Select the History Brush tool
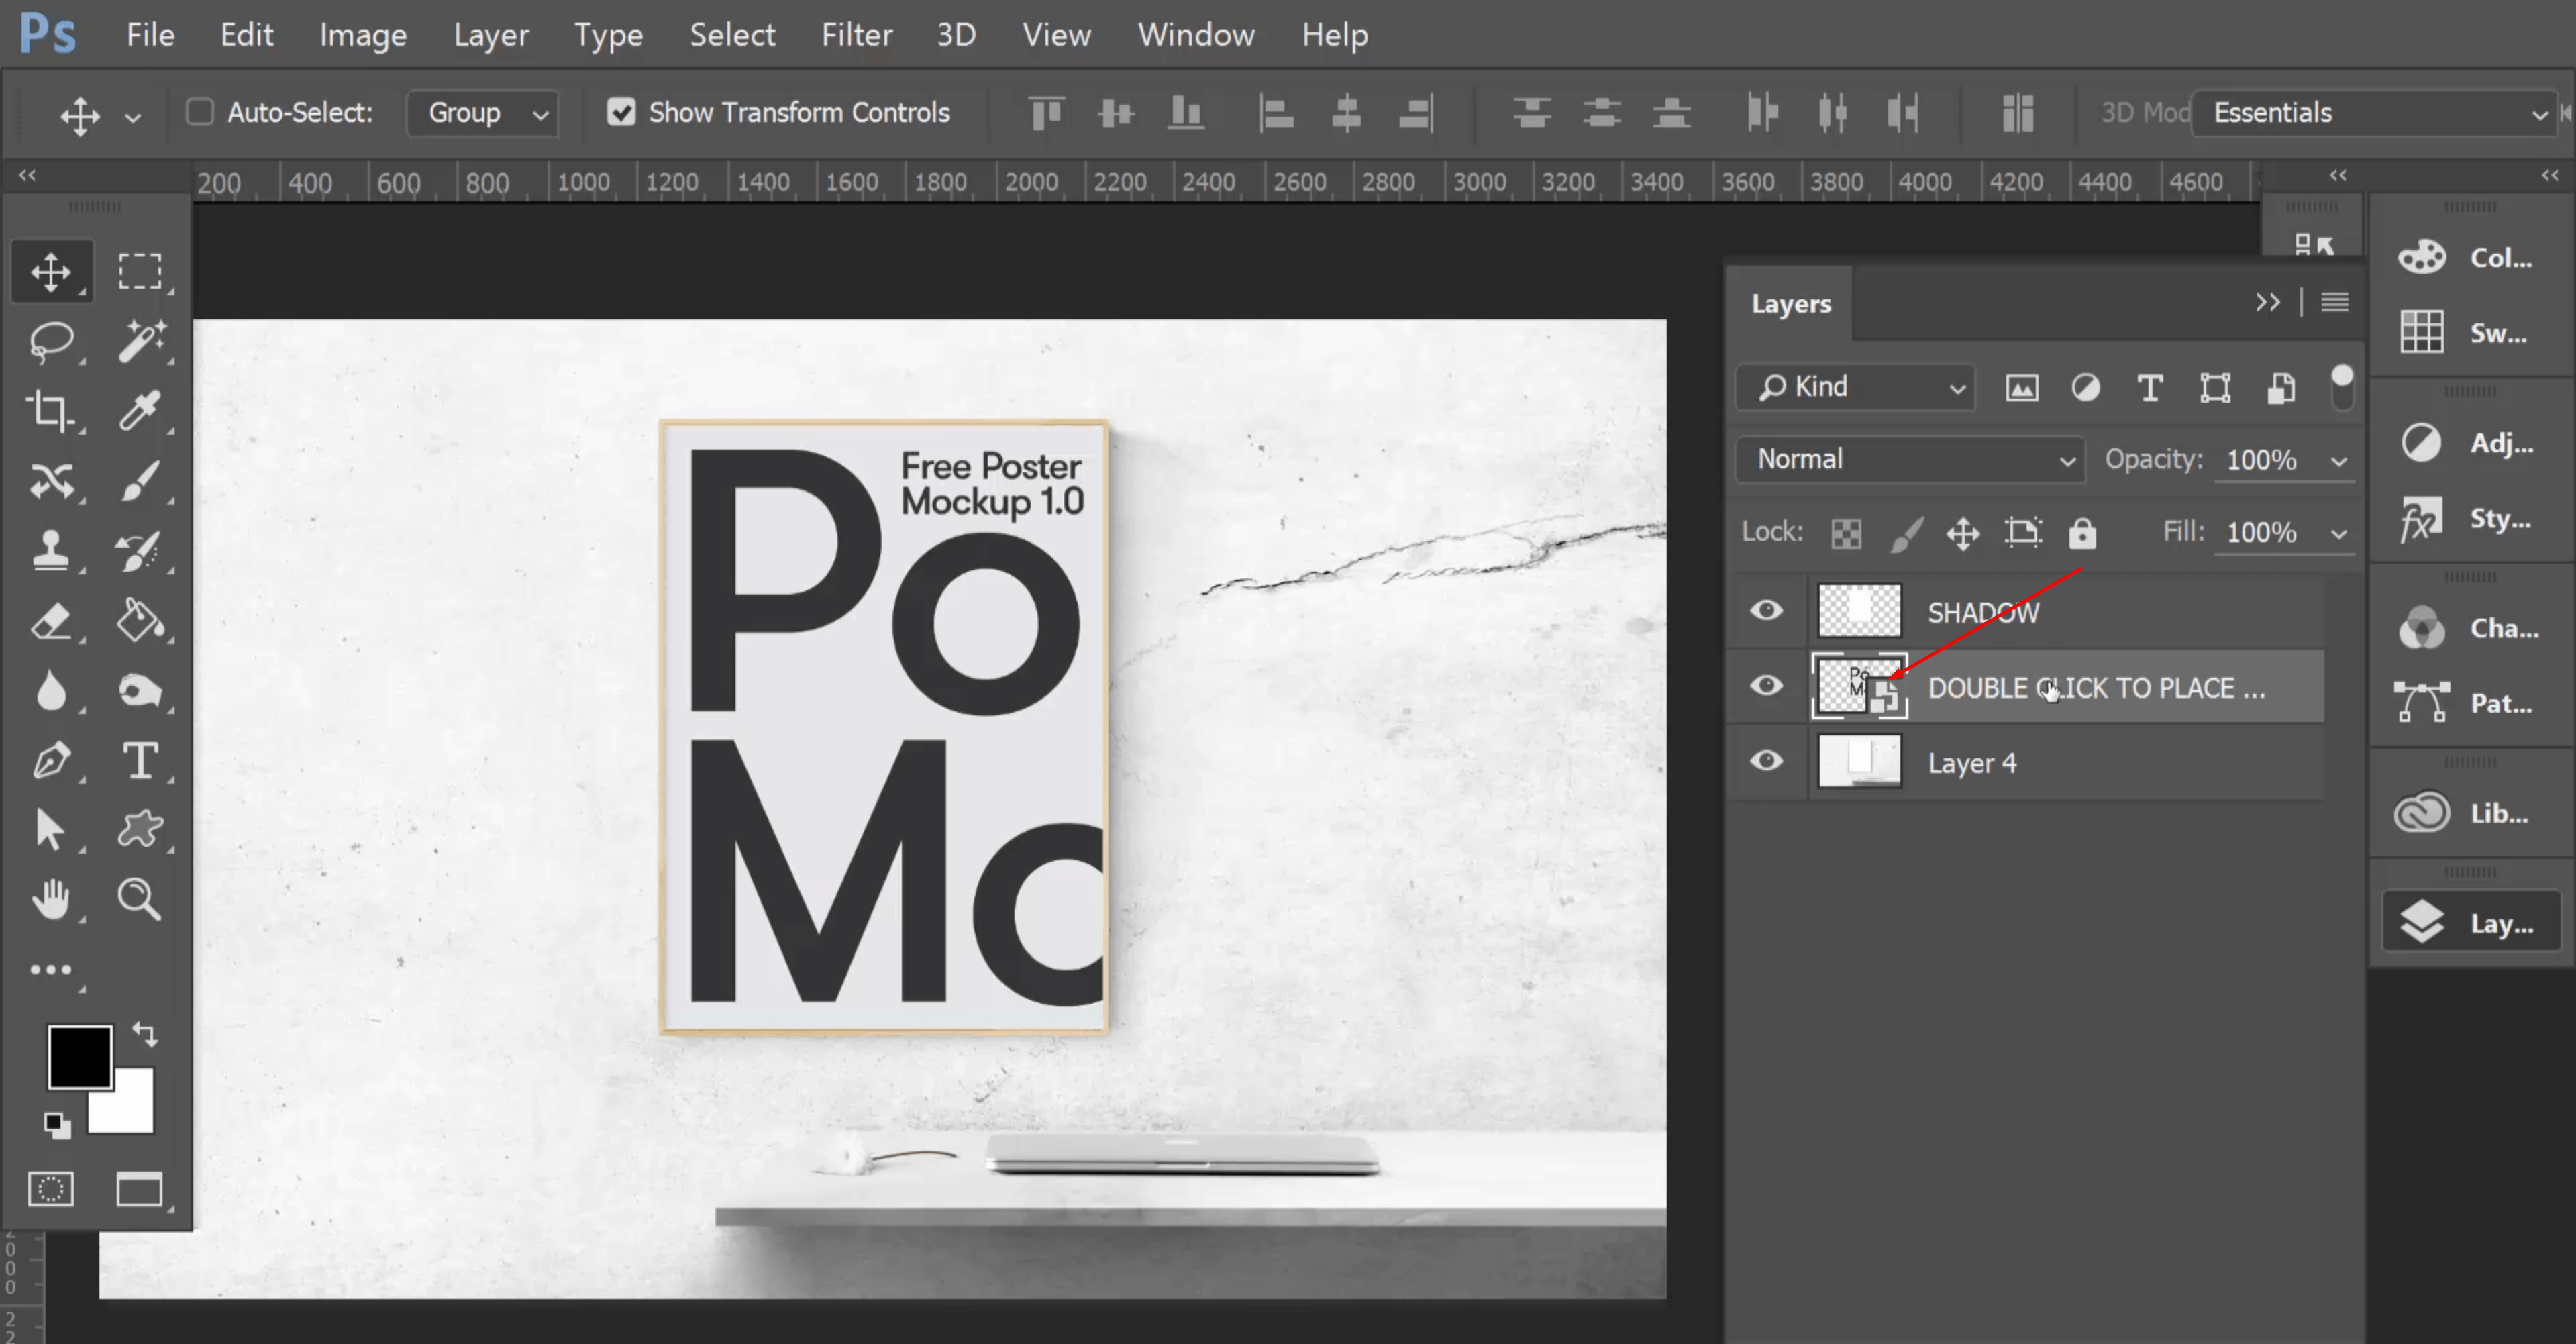Viewport: 2576px width, 1344px height. tap(139, 551)
